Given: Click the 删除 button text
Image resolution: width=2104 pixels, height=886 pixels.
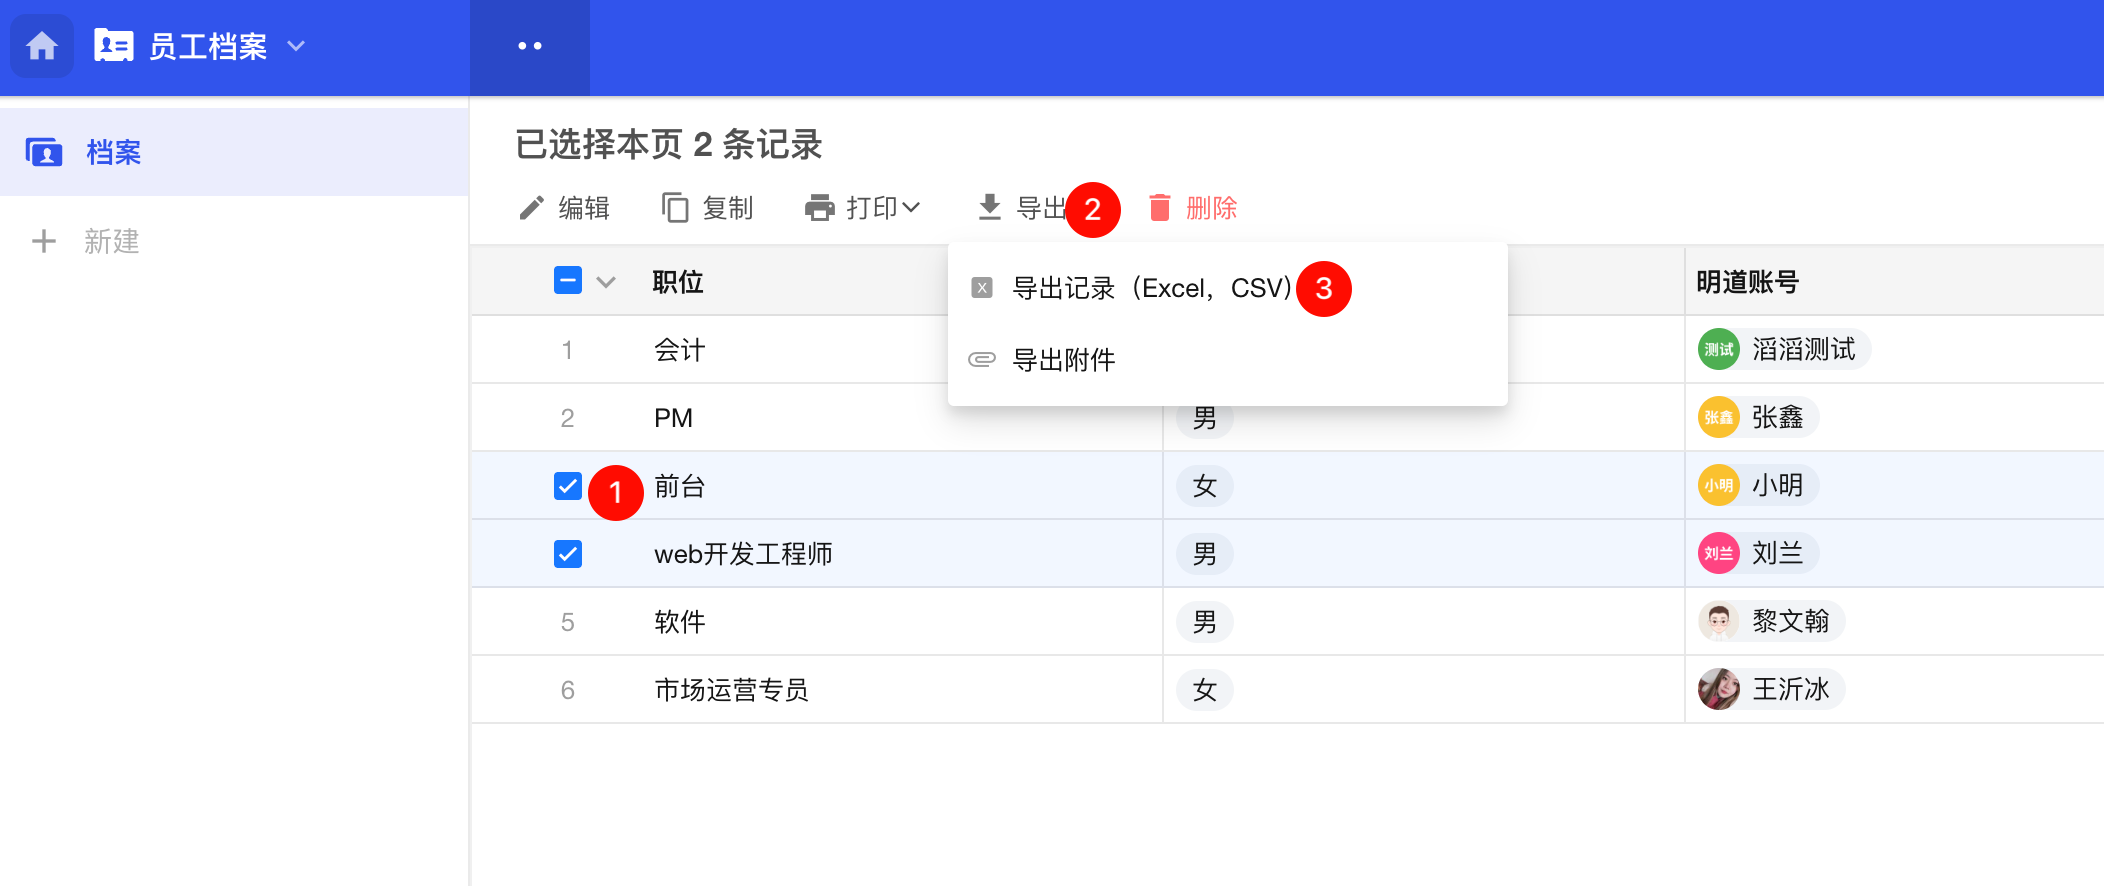Looking at the screenshot, I should tap(1211, 208).
